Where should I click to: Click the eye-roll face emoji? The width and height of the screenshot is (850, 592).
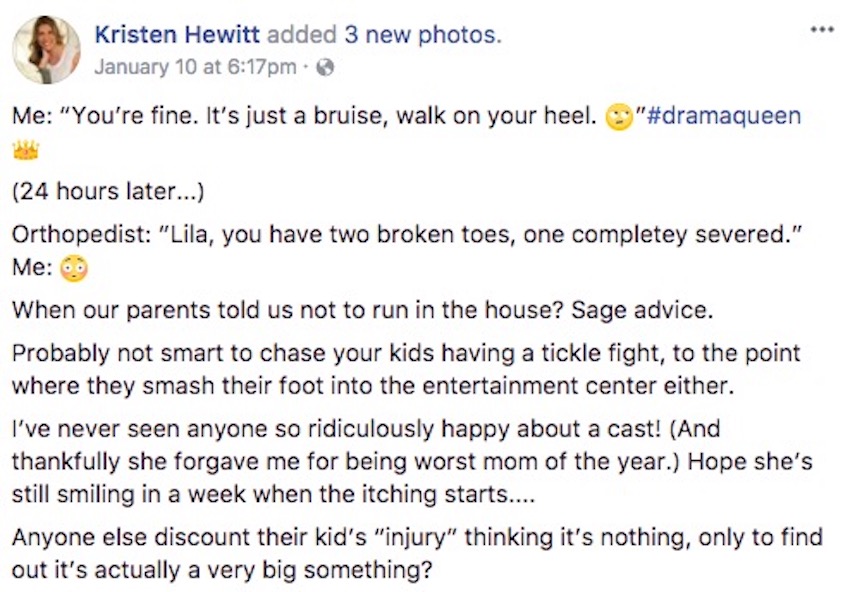tap(619, 118)
